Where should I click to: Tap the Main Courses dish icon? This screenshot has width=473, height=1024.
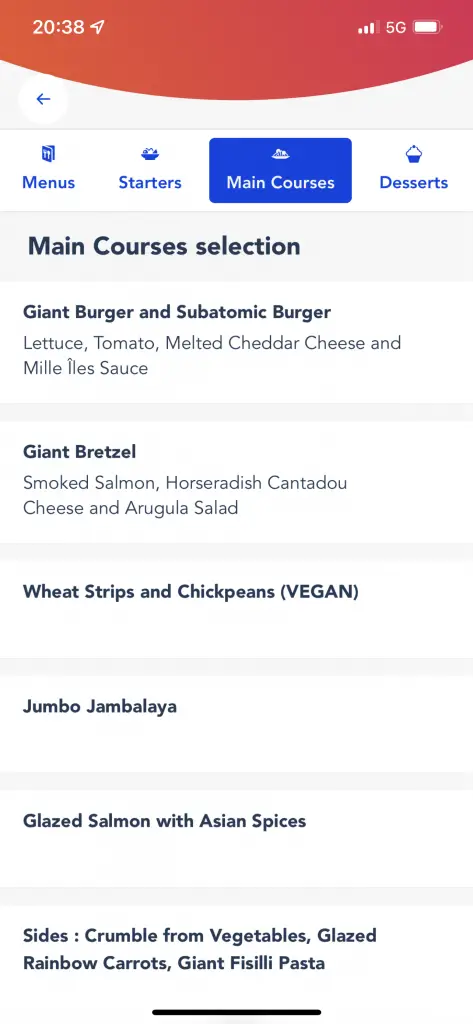pos(280,154)
